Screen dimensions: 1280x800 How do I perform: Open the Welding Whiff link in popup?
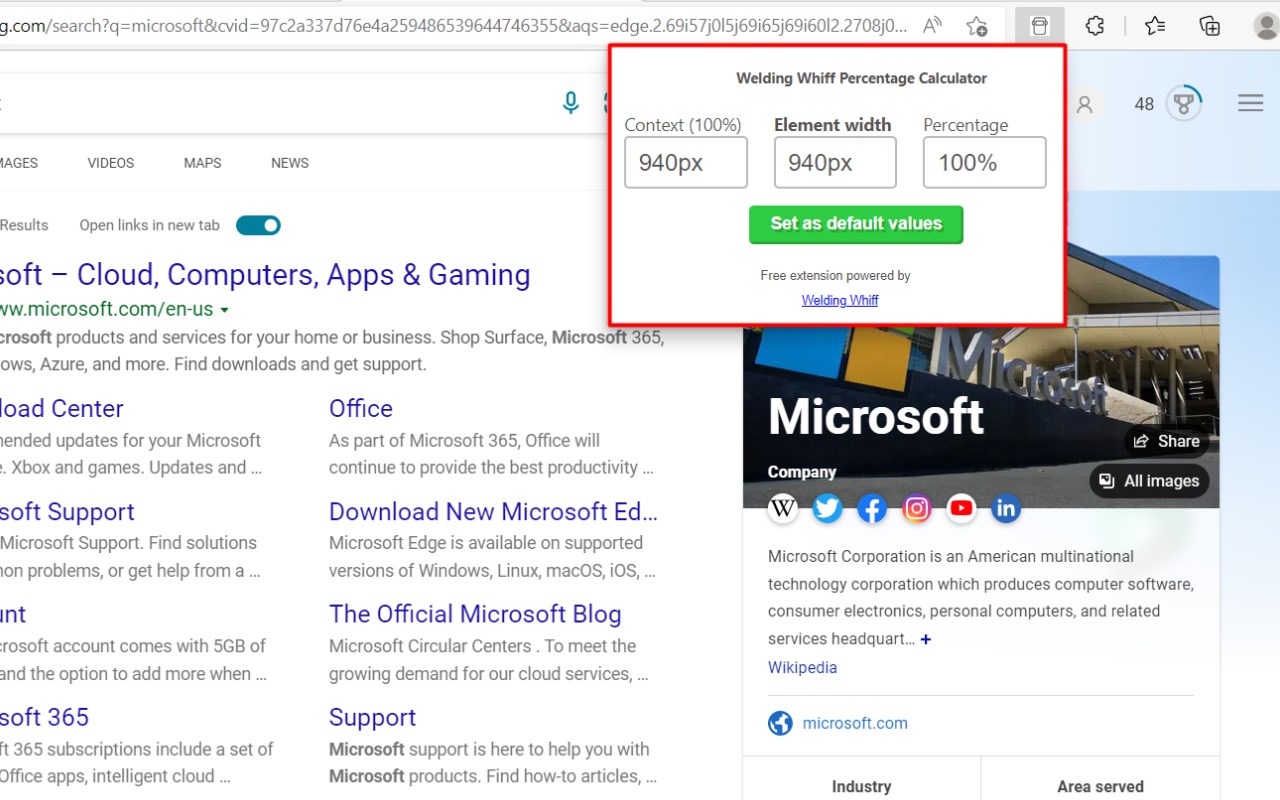point(840,300)
